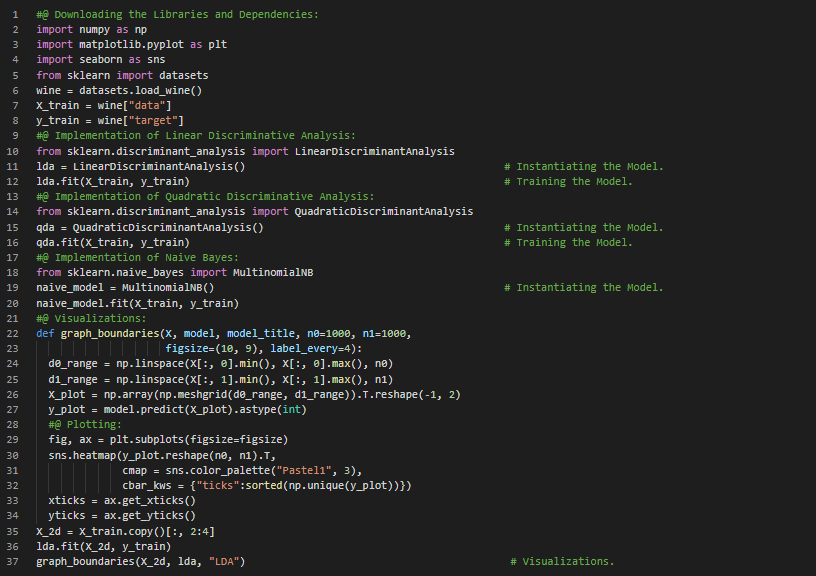The image size is (816, 576).
Task: Click 'X_2d = X_train.copy()[:, 2:4]' line
Action: tap(125, 531)
